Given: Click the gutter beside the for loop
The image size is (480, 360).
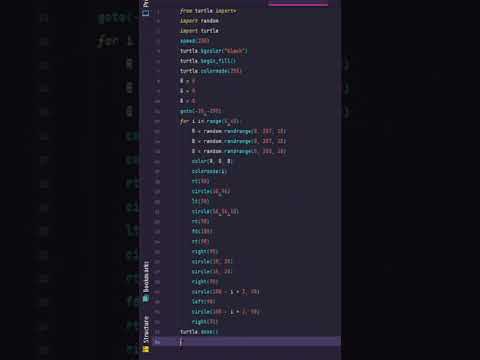Looking at the screenshot, I should (x=158, y=121).
